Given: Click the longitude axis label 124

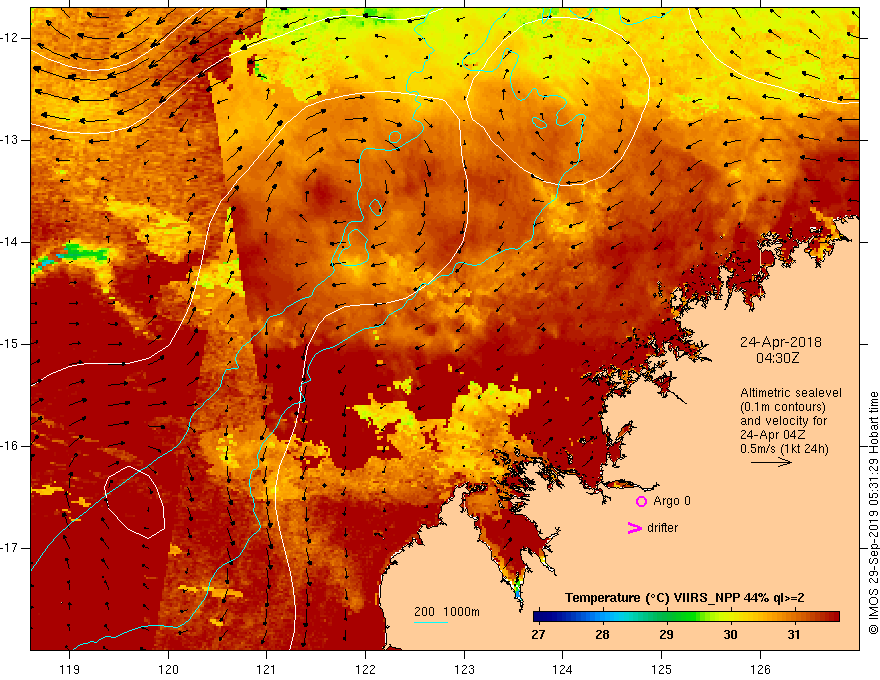Looking at the screenshot, I should tap(562, 669).
